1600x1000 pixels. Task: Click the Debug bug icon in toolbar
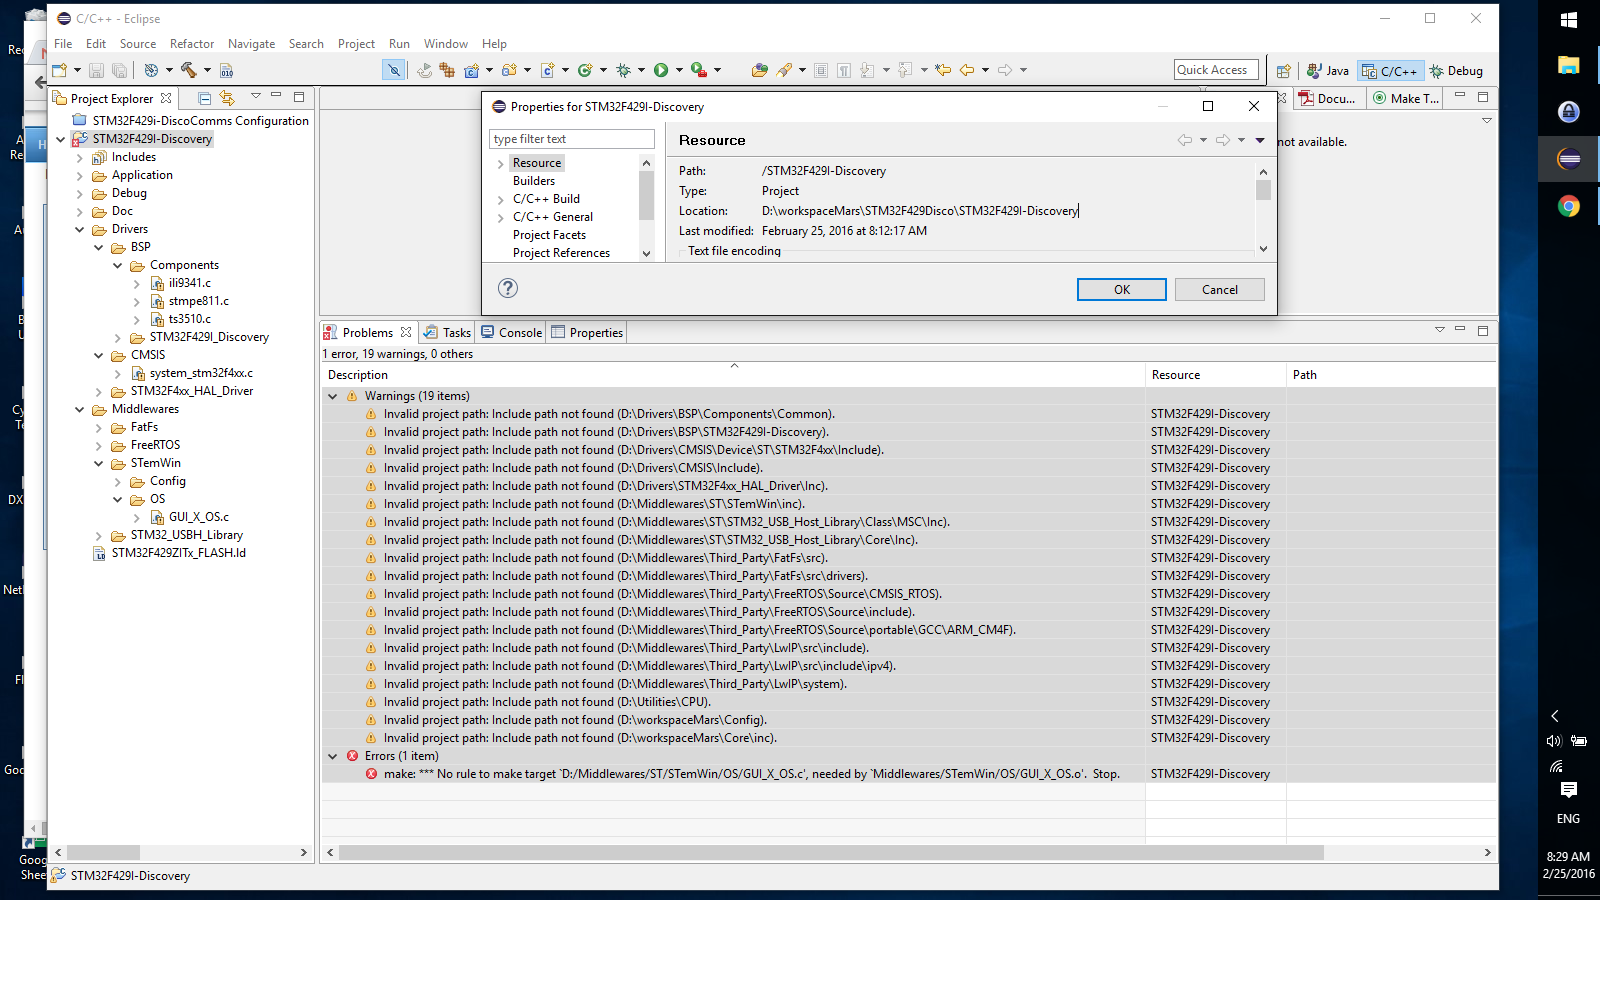click(623, 70)
